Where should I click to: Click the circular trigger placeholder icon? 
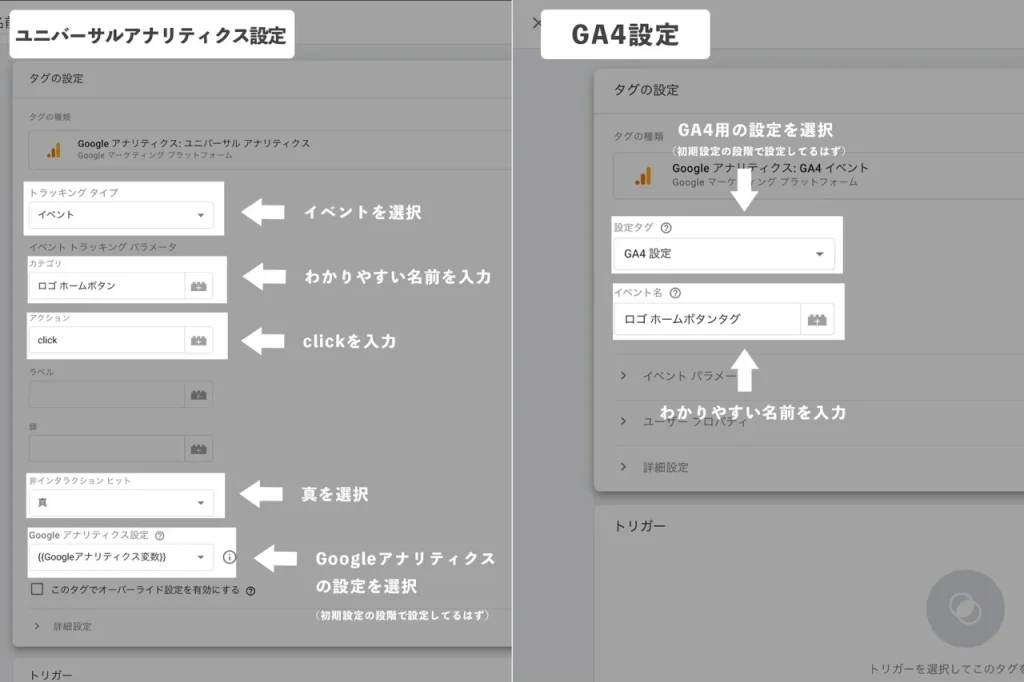click(965, 609)
